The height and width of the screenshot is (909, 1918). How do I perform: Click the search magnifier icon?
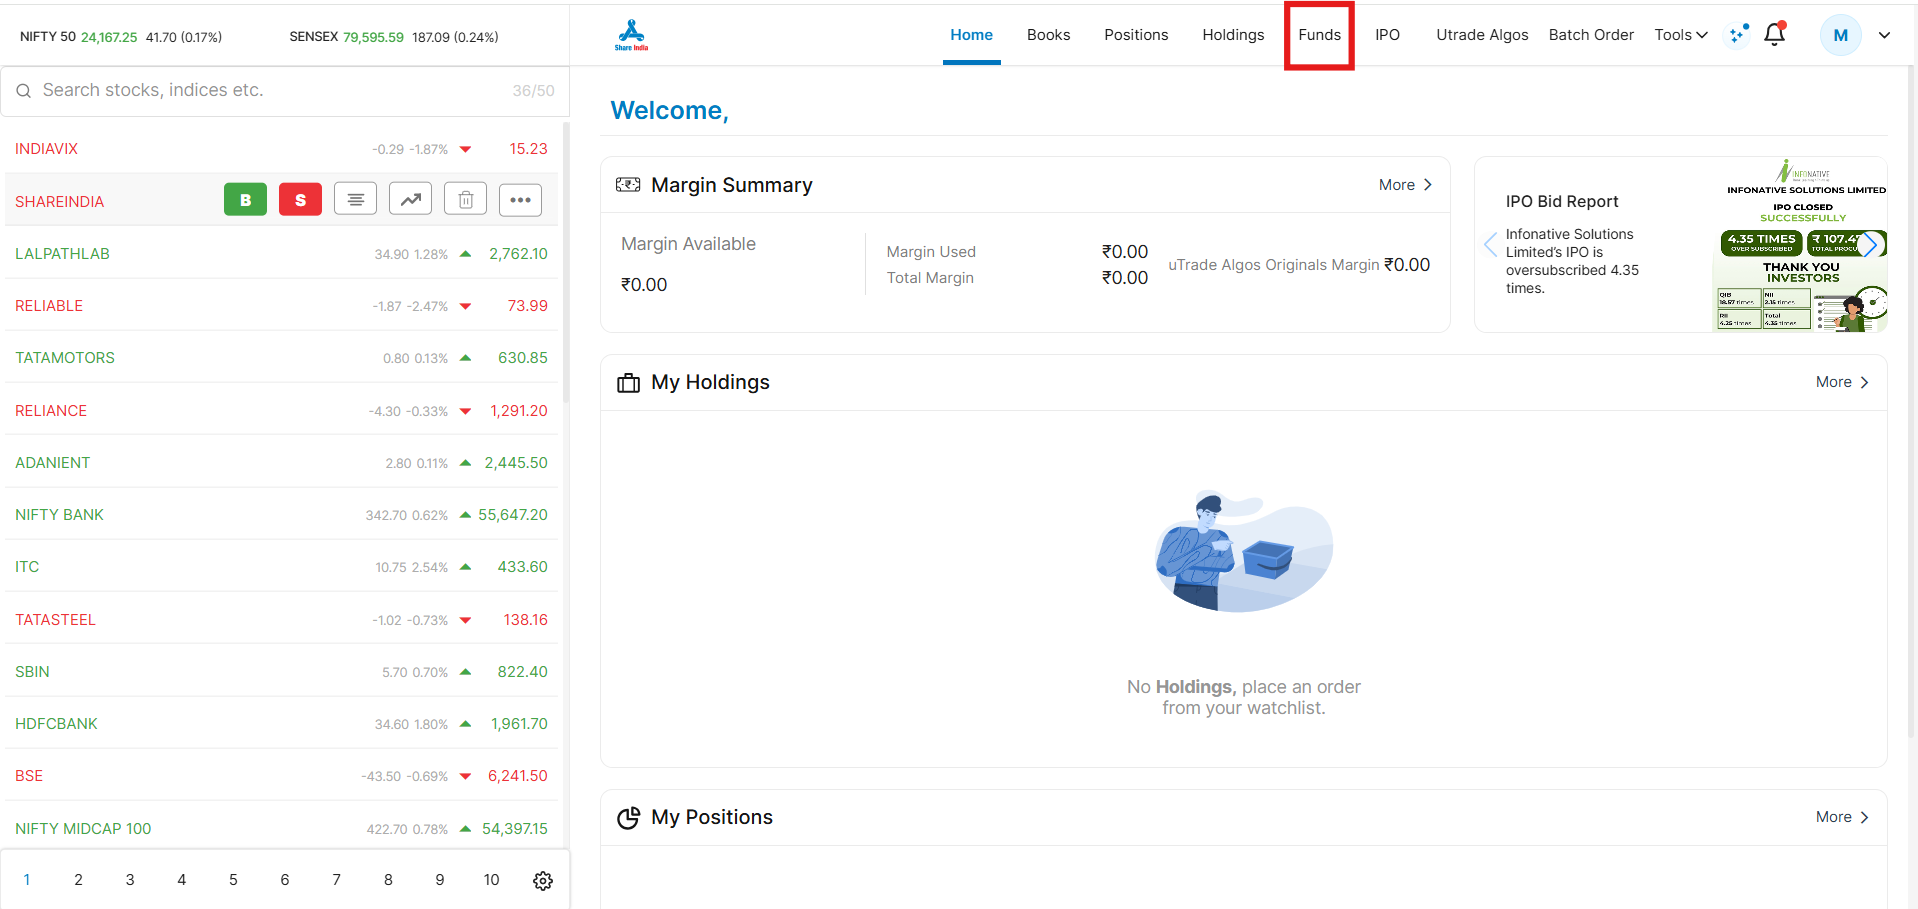tap(23, 91)
